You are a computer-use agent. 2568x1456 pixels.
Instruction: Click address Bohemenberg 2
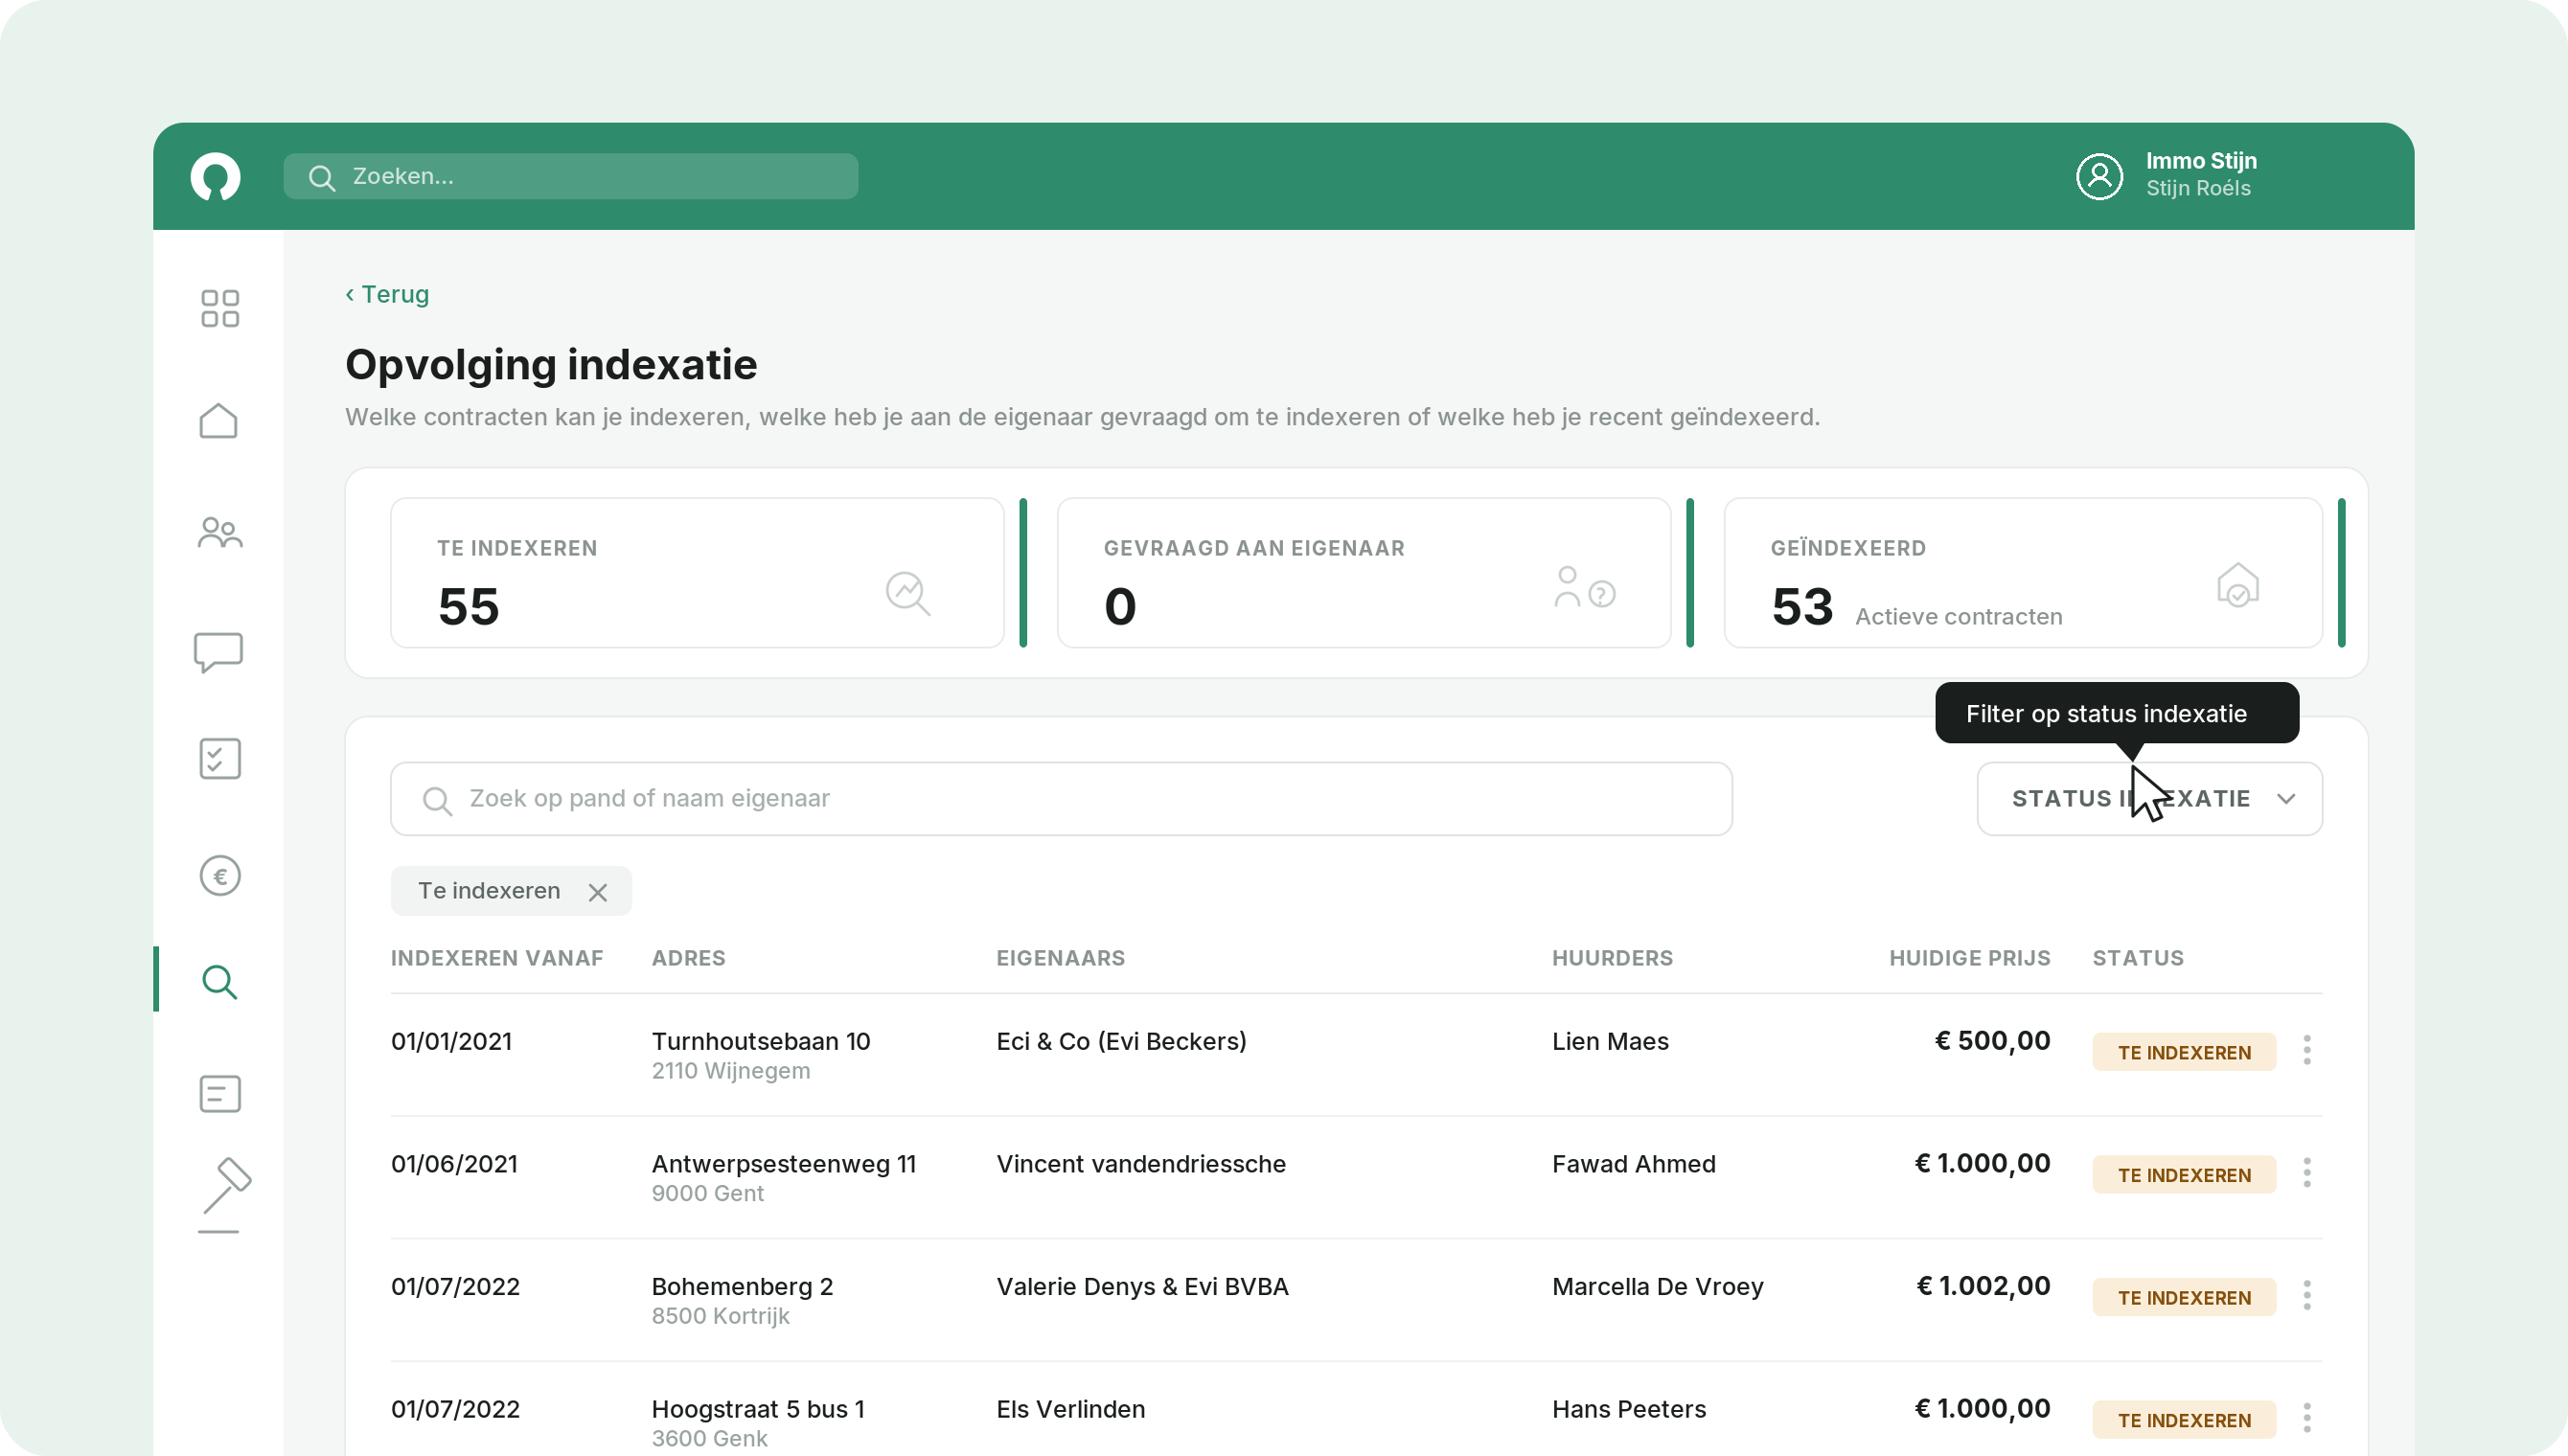point(742,1286)
